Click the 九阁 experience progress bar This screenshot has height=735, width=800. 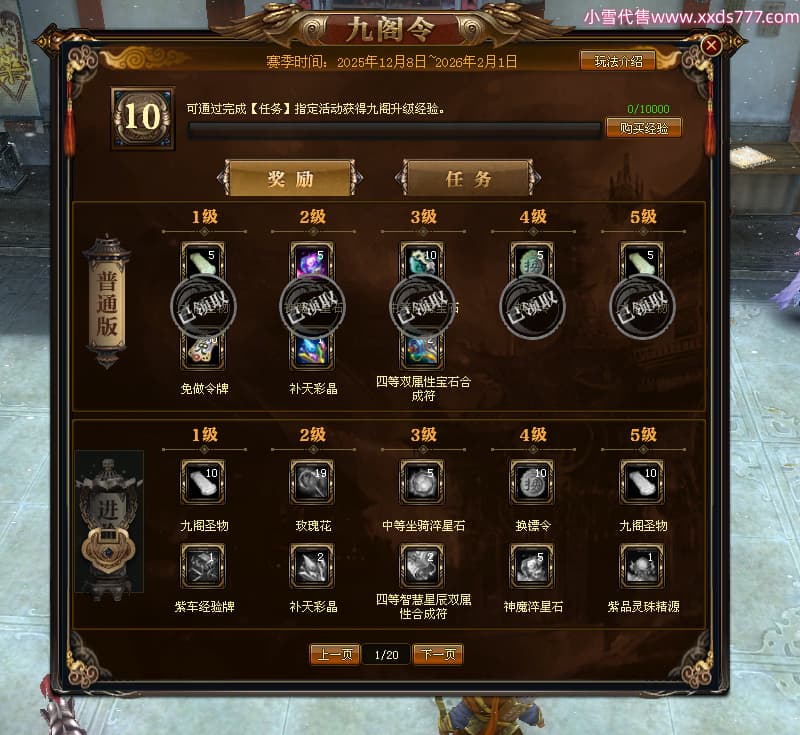click(394, 130)
